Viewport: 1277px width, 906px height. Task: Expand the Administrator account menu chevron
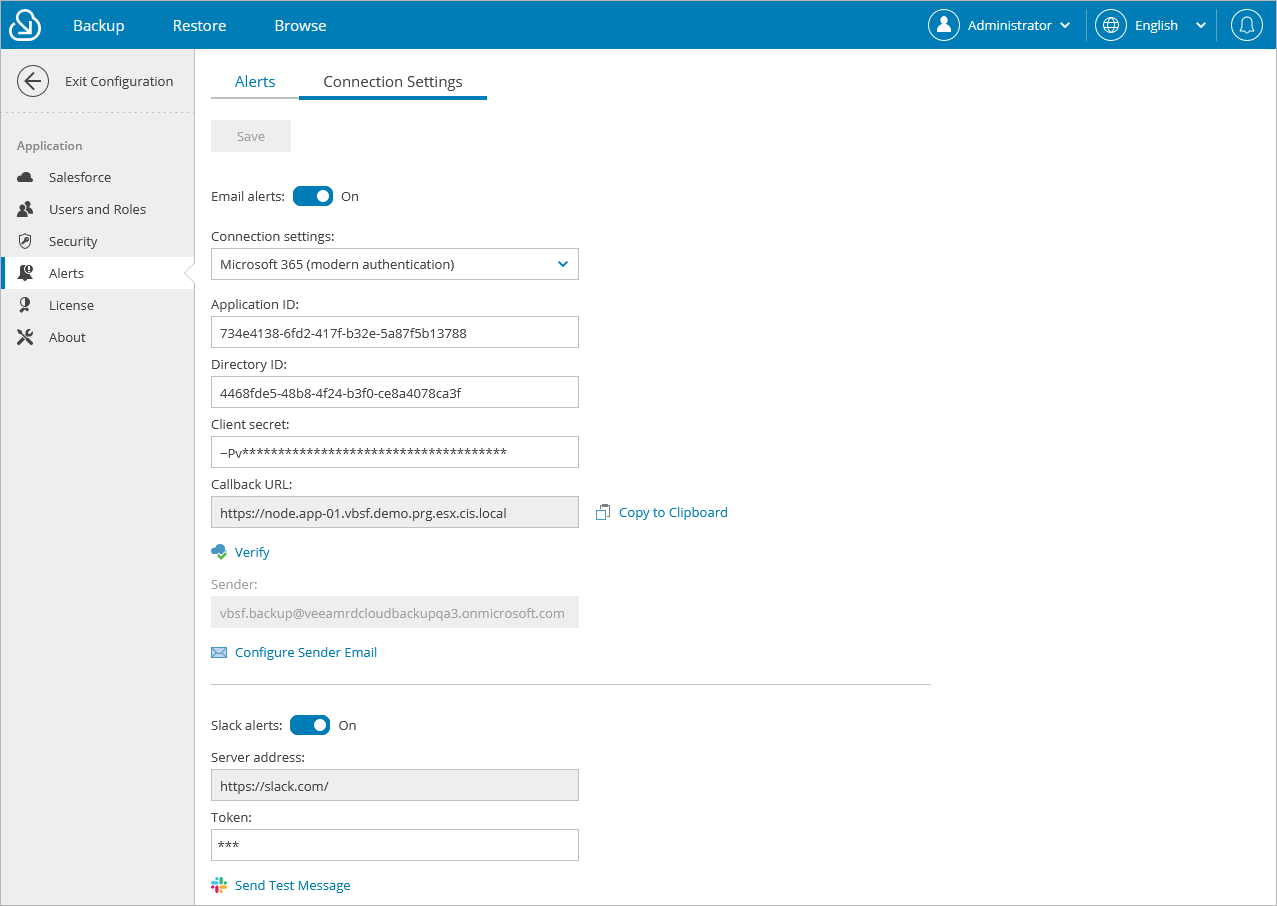1065,25
